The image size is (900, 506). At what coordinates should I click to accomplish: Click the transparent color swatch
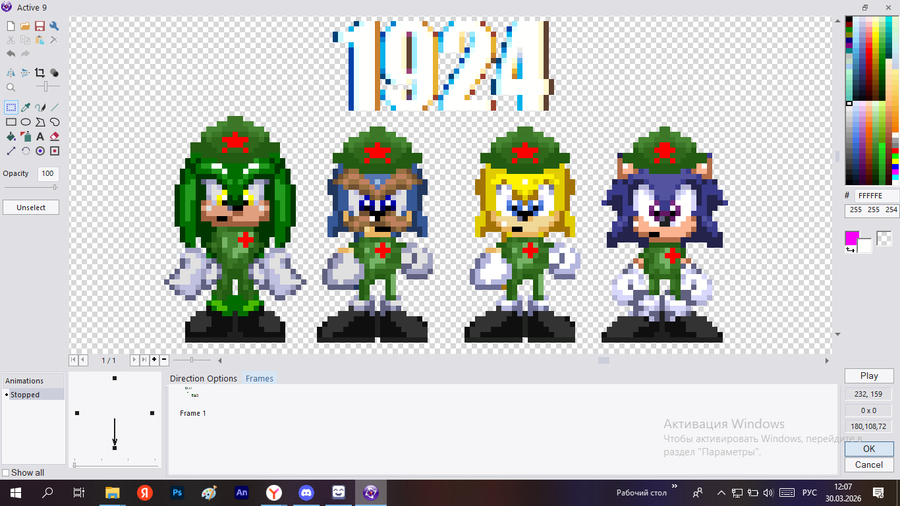(x=885, y=238)
